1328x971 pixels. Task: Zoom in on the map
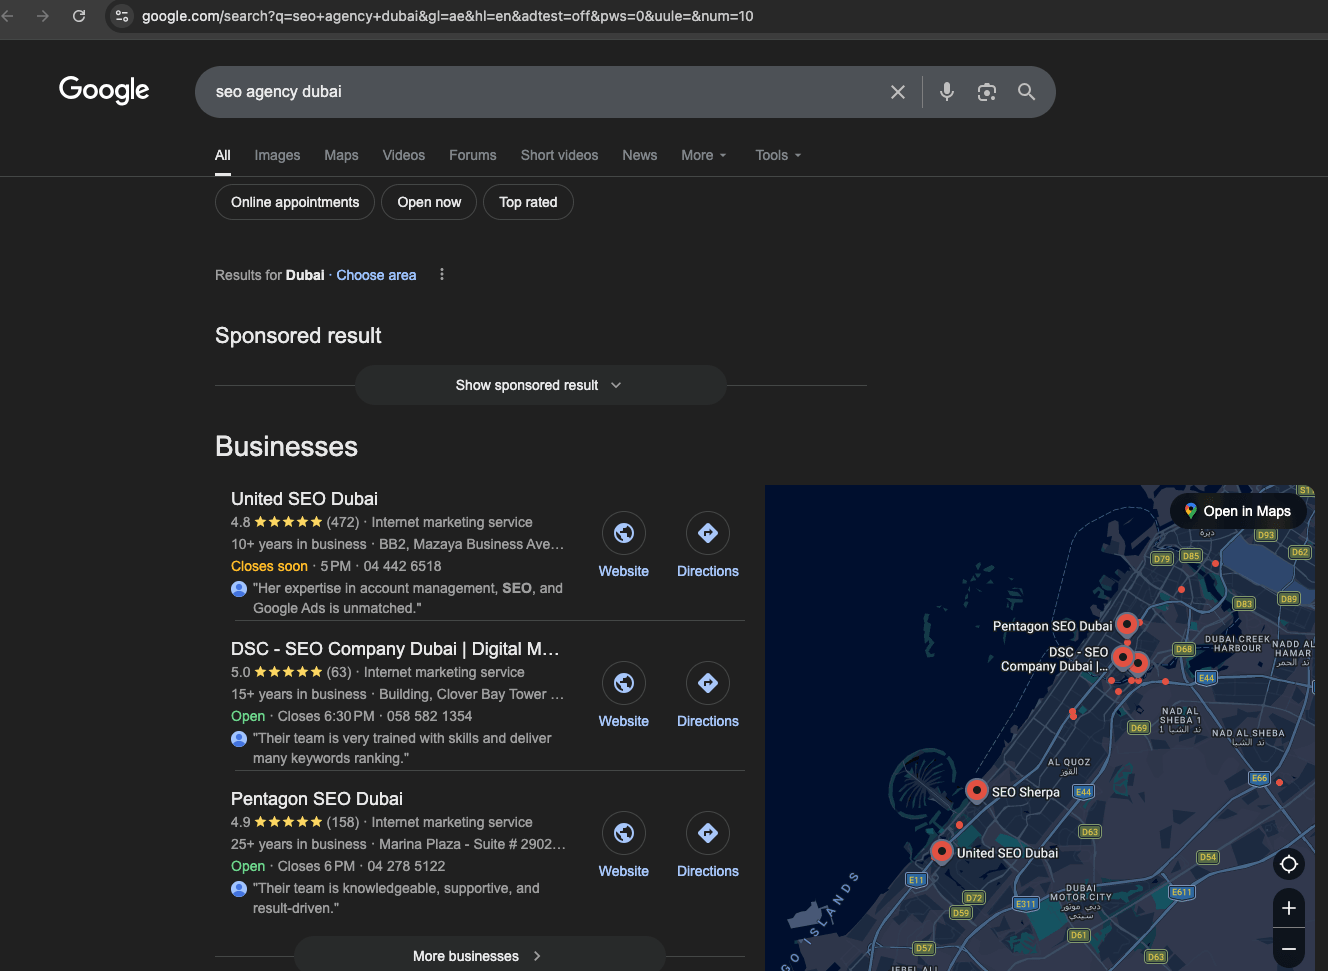(1289, 908)
